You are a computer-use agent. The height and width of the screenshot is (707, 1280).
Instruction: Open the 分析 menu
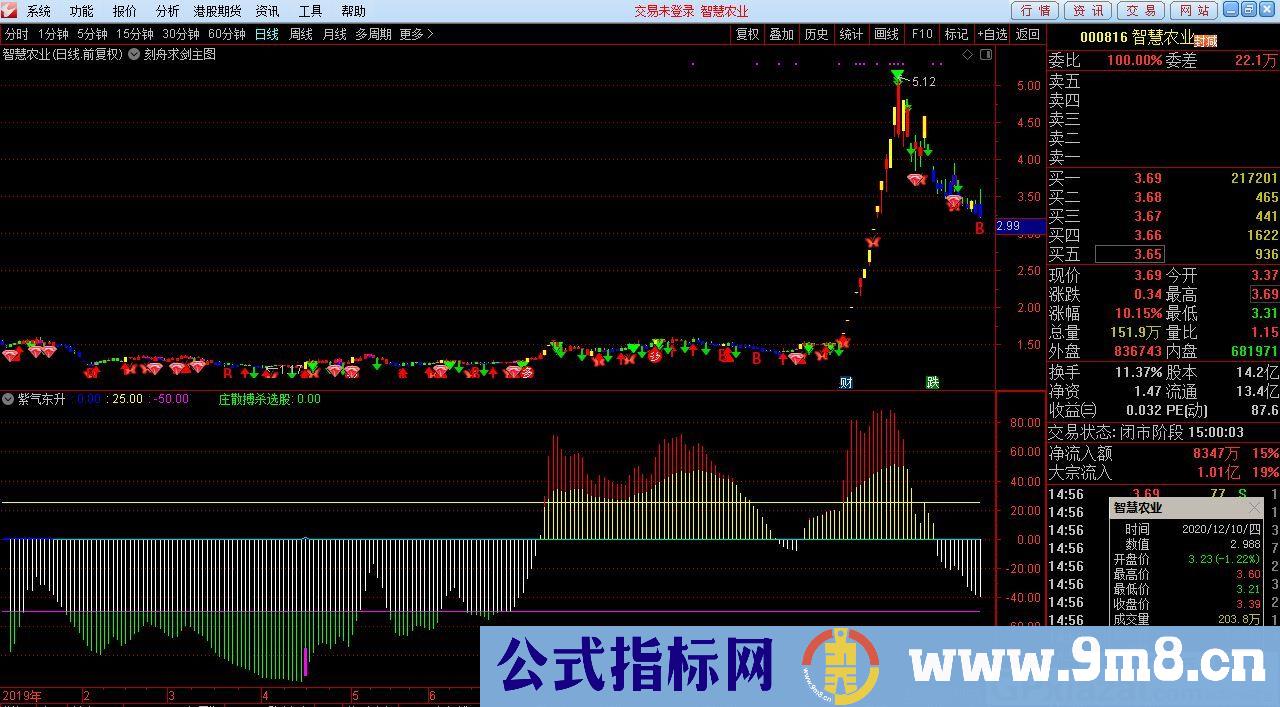click(x=168, y=11)
